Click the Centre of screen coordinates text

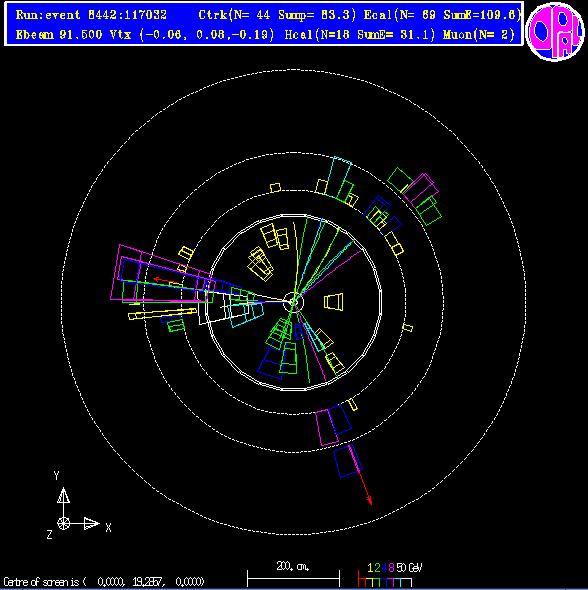(x=104, y=582)
